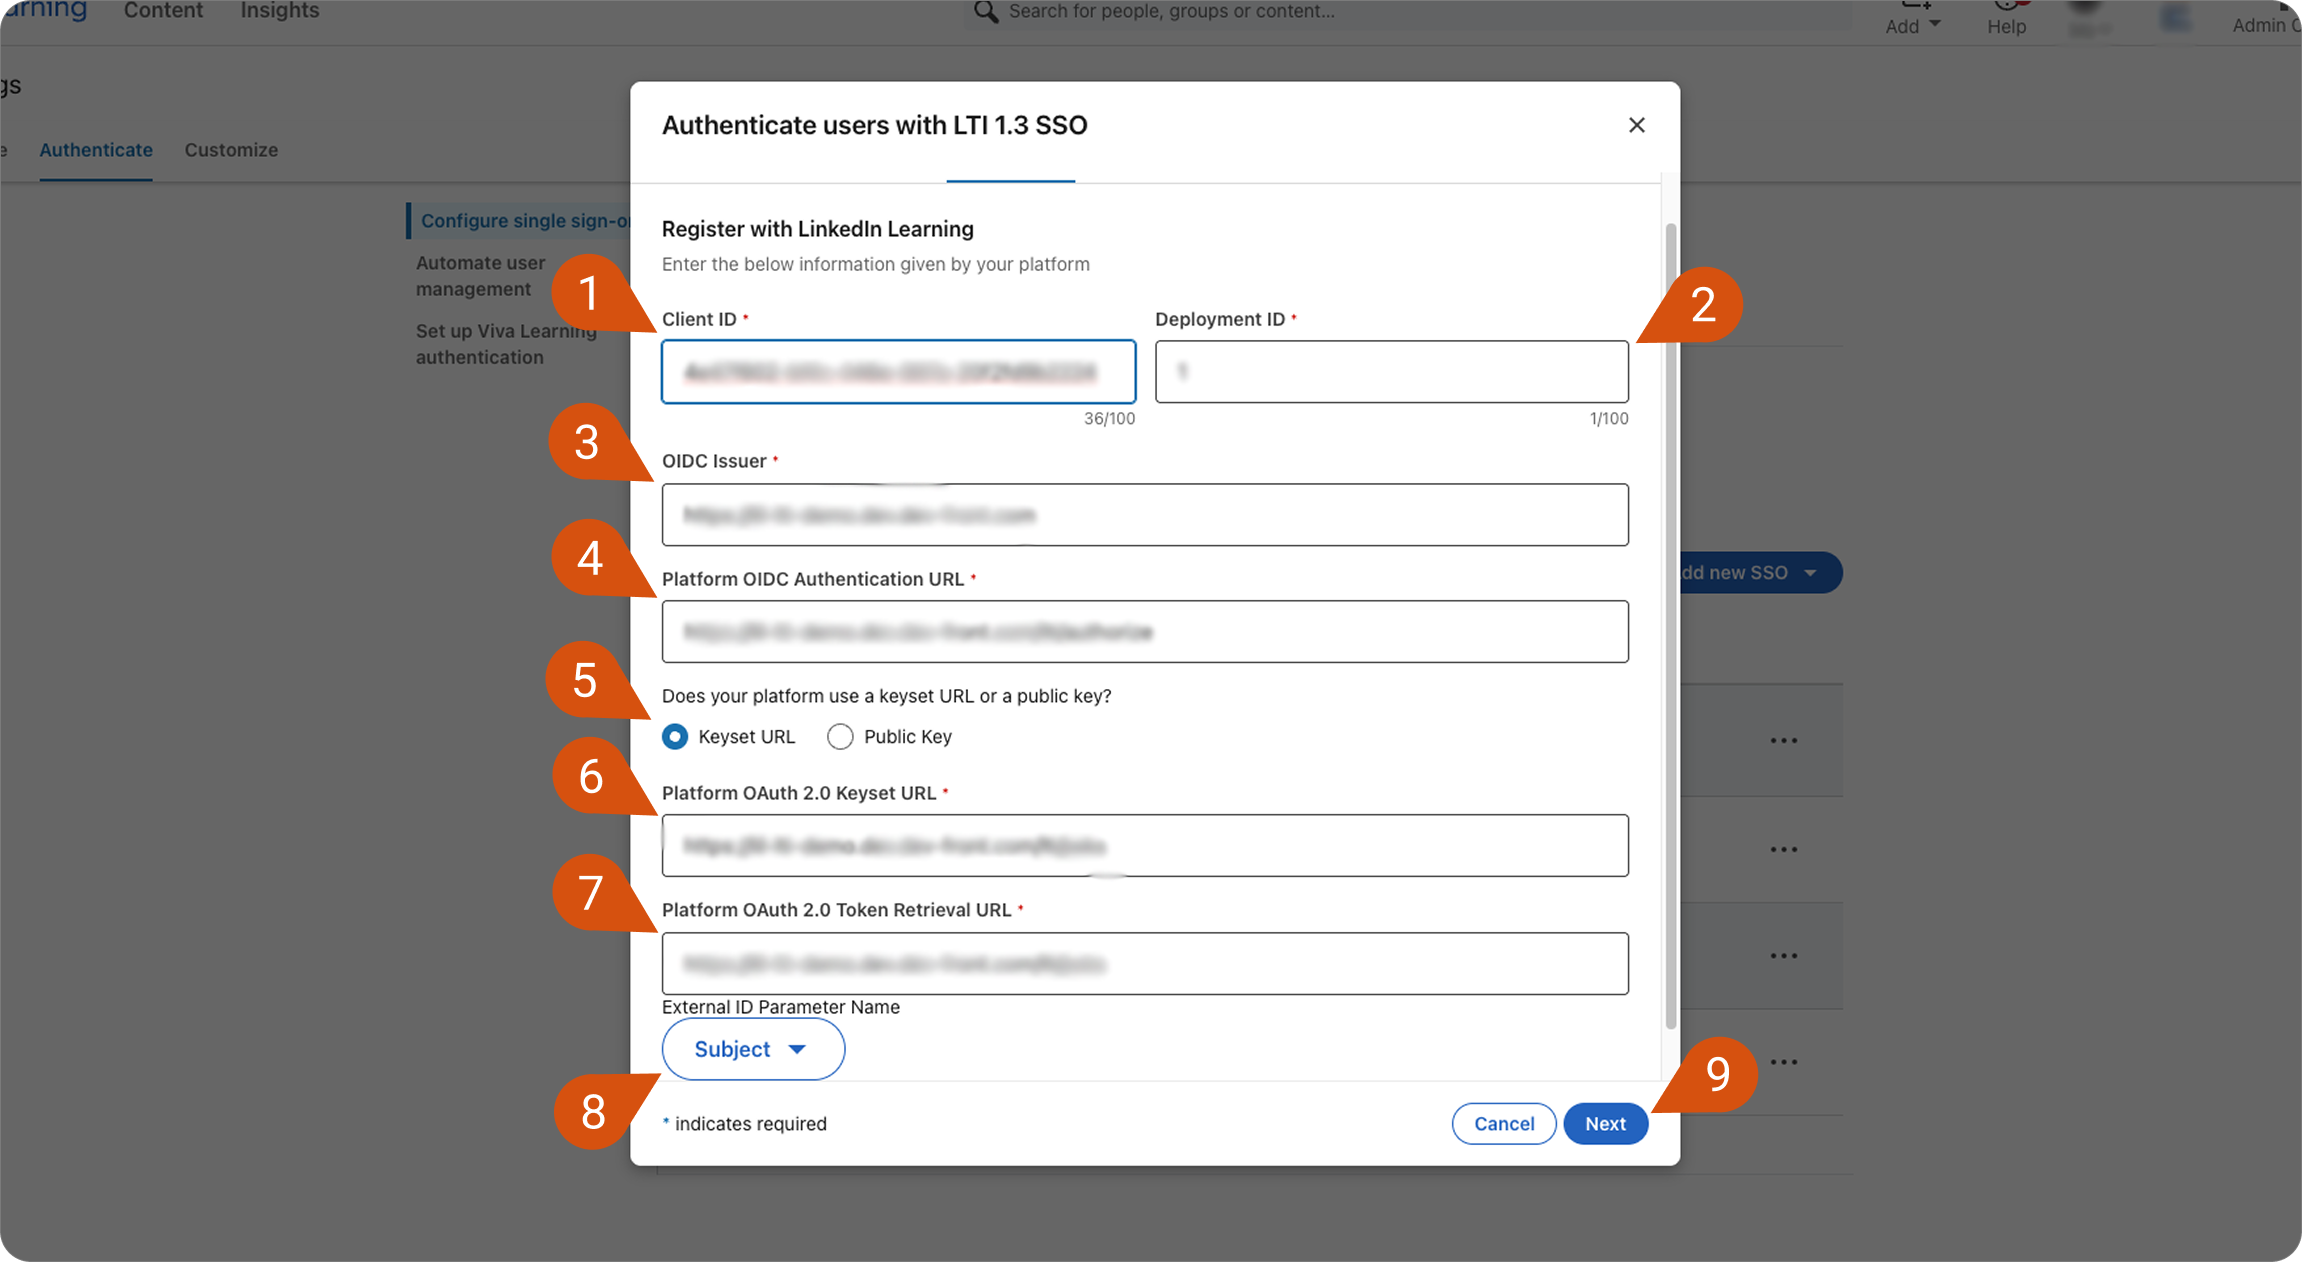Open more options for second SSO row
The image size is (2302, 1262).
(1783, 849)
